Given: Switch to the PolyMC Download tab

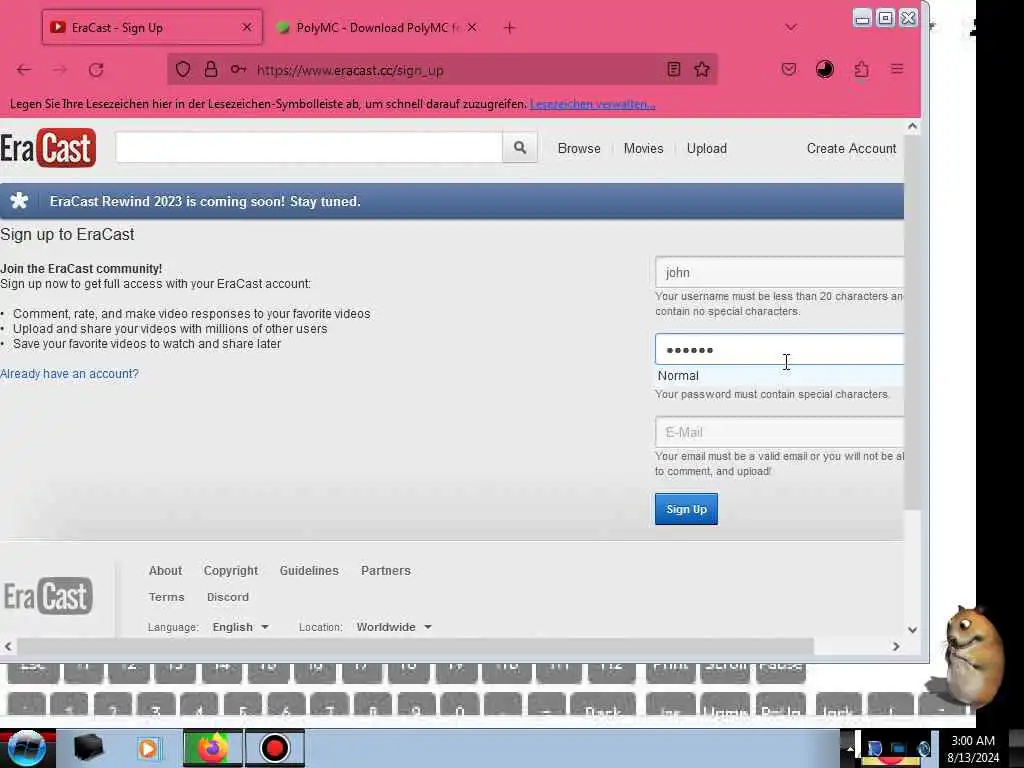Looking at the screenshot, I should coord(377,27).
